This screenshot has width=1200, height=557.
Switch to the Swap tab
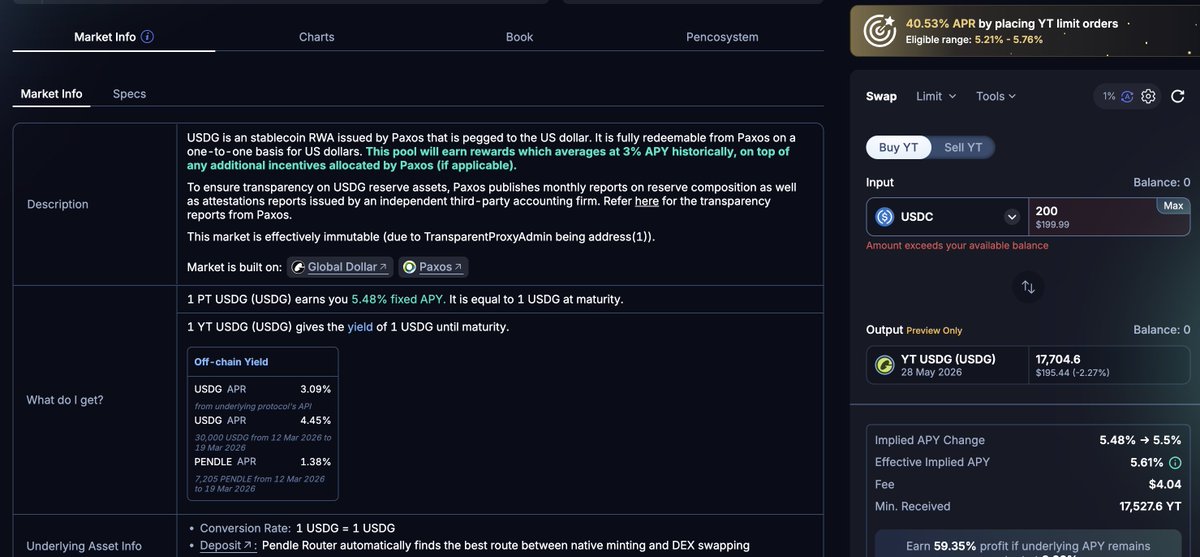coord(881,96)
